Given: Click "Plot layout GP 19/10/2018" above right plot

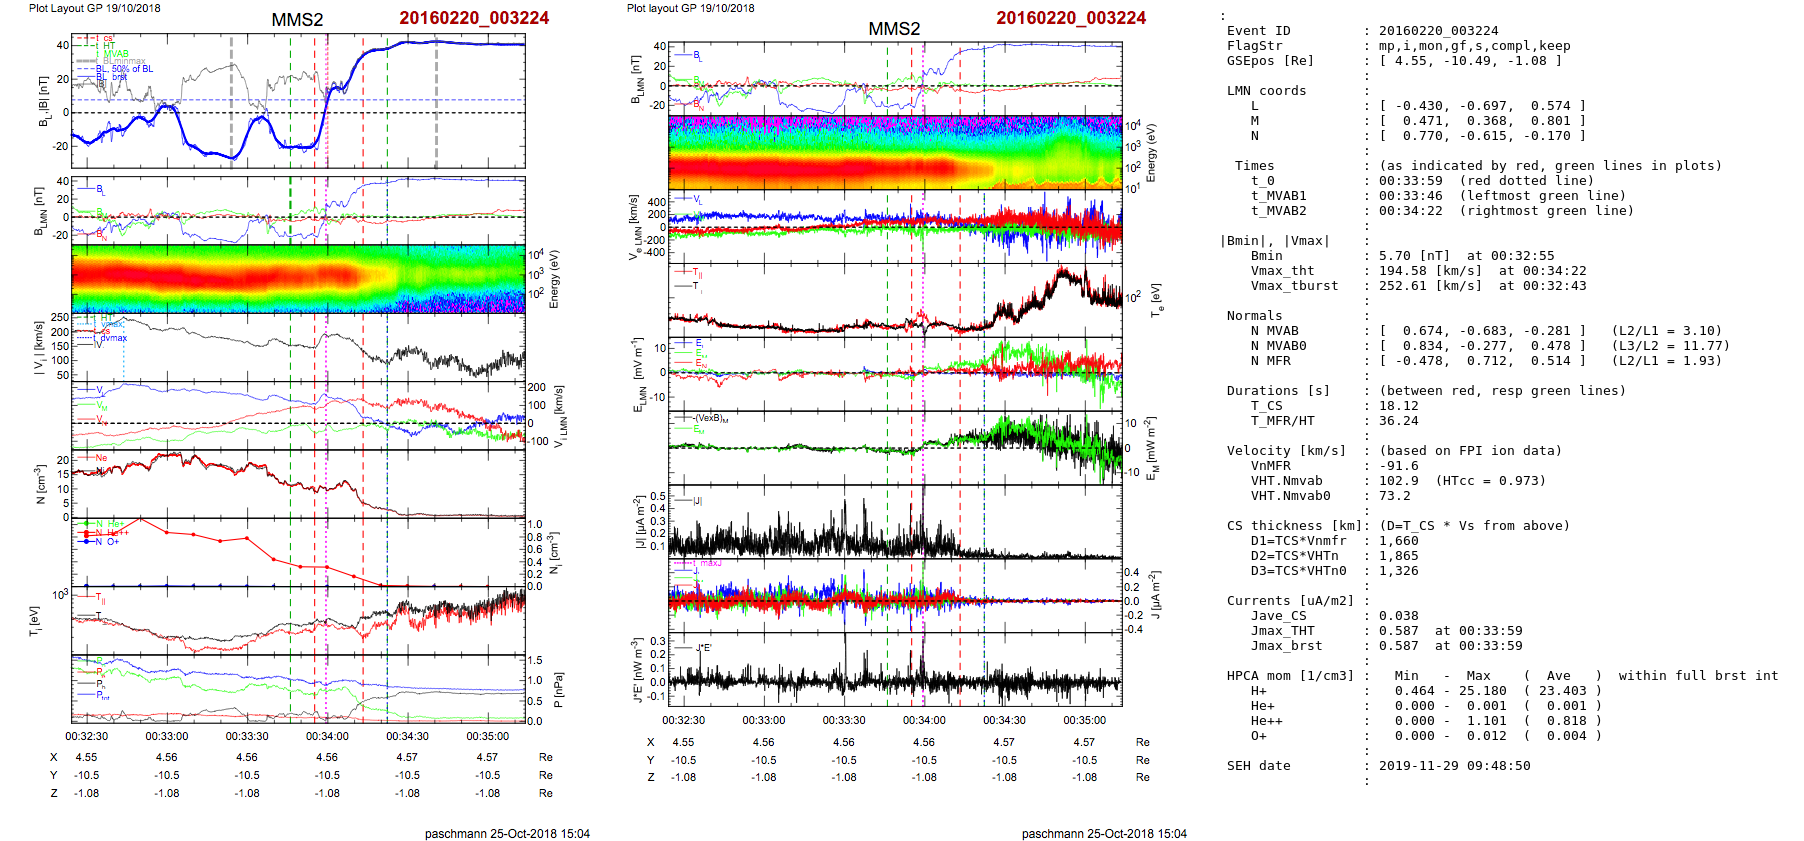Looking at the screenshot, I should 691,8.
